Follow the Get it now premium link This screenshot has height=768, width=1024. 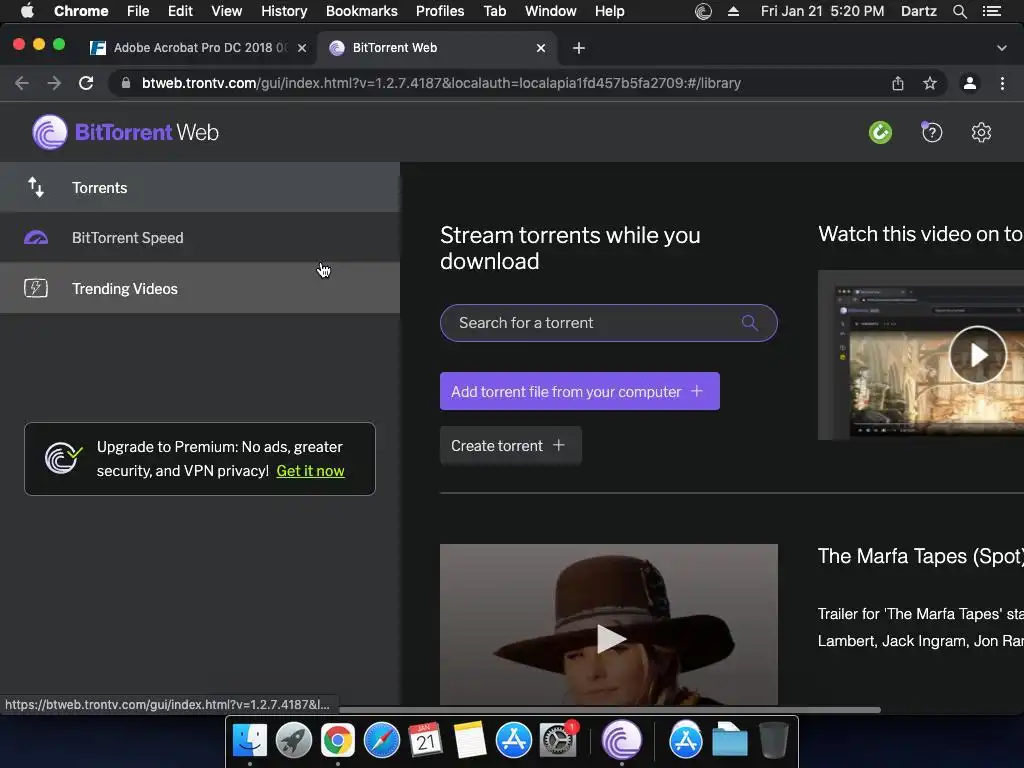[310, 471]
